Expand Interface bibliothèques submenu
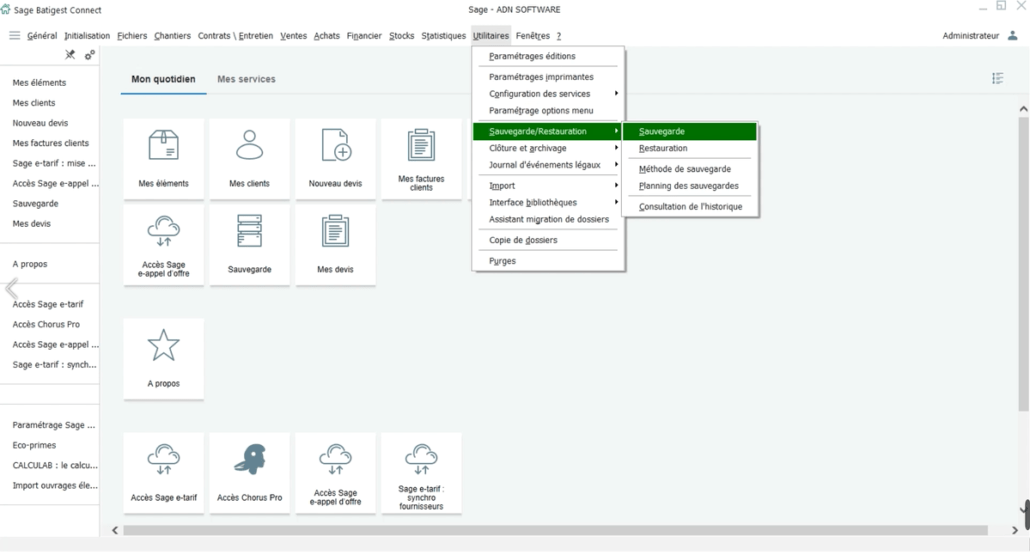 tap(548, 202)
